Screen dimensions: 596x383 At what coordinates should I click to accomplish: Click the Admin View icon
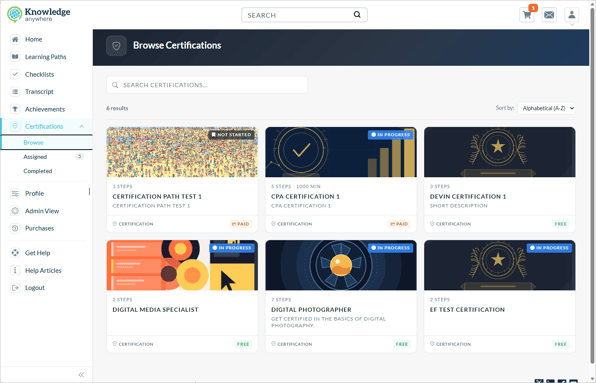[x=15, y=211]
